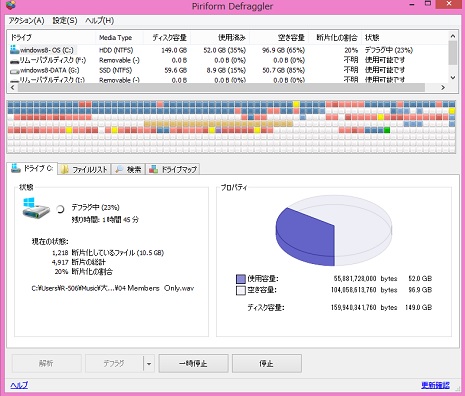The width and height of the screenshot is (465, 396).
Task: Sort by the 断片化の割合 column header
Action: click(335, 37)
